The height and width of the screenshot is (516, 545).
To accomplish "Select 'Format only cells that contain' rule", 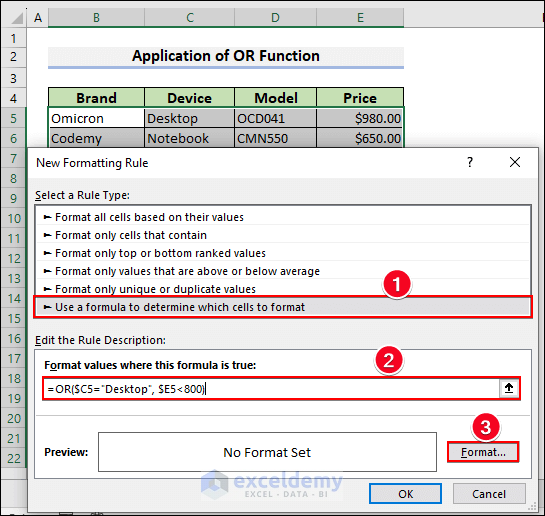I will pyautogui.click(x=283, y=235).
